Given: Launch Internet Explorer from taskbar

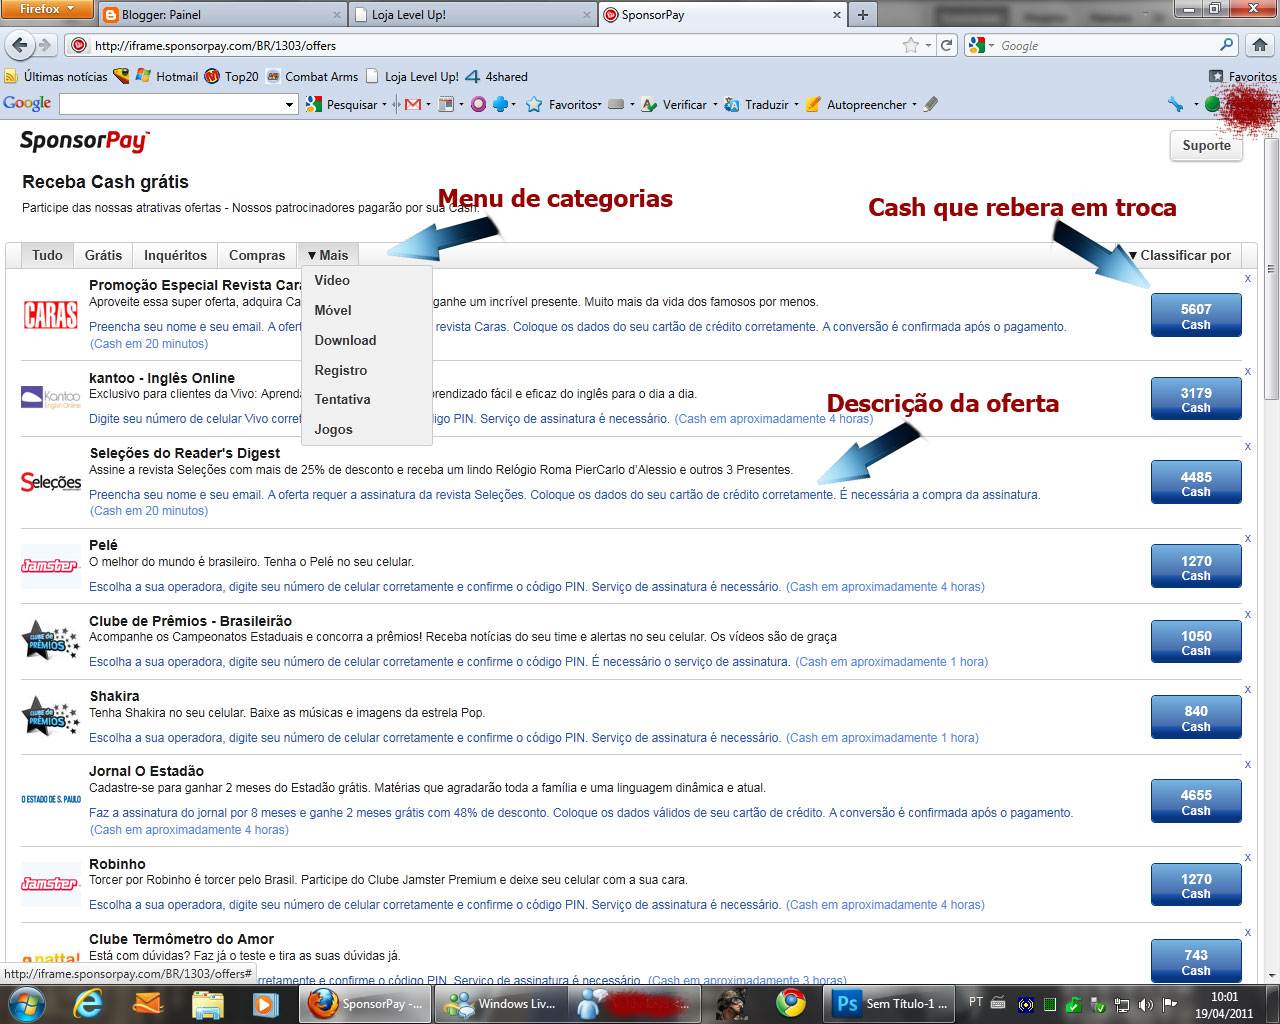Looking at the screenshot, I should 88,1003.
